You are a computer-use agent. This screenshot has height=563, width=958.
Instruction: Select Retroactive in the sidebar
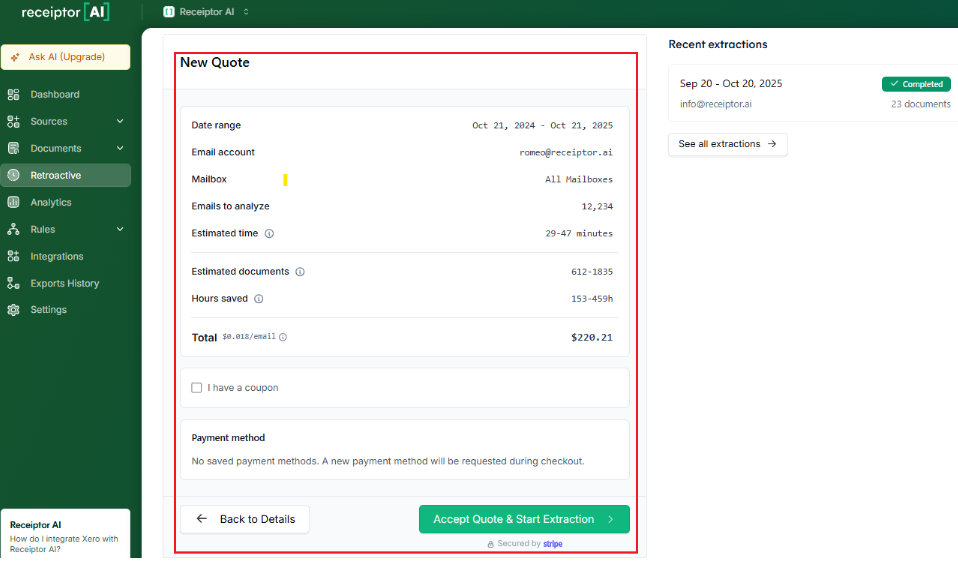point(65,175)
